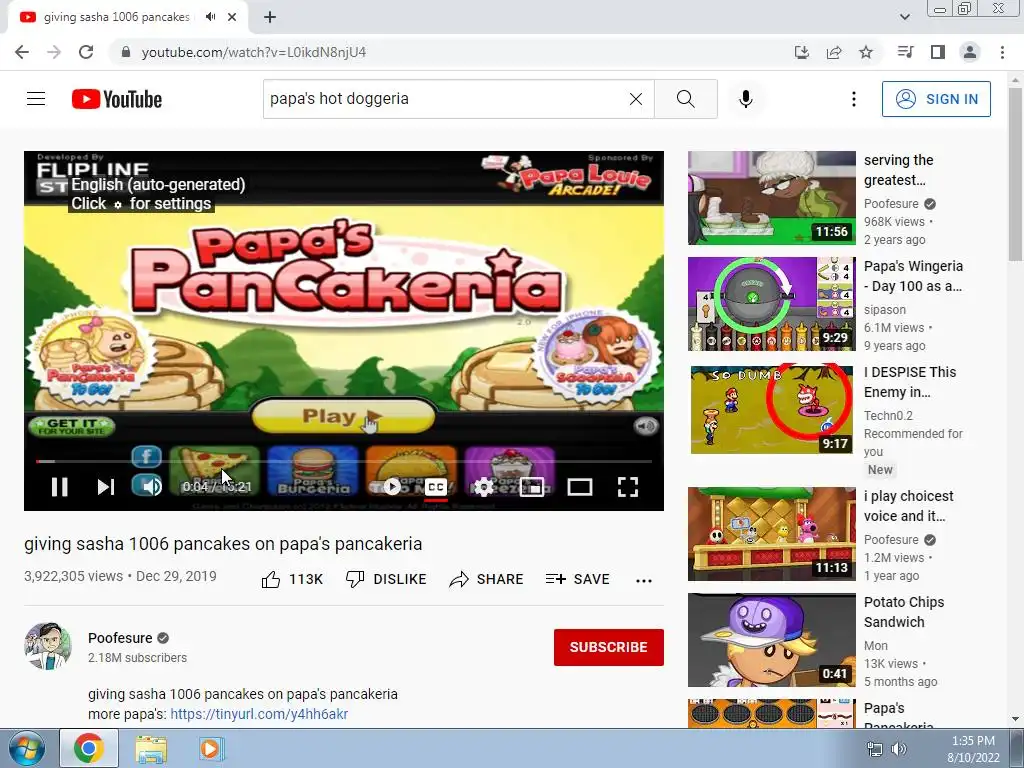Click the address bar URL

point(253,52)
